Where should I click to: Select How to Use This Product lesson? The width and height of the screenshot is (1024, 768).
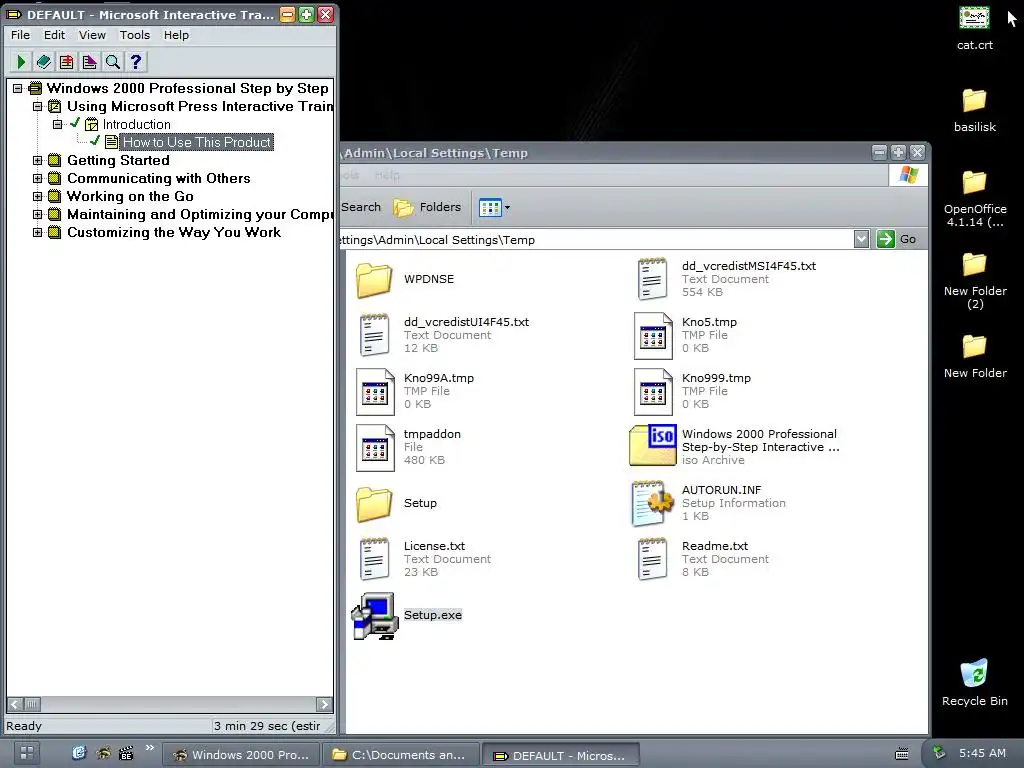pyautogui.click(x=197, y=142)
